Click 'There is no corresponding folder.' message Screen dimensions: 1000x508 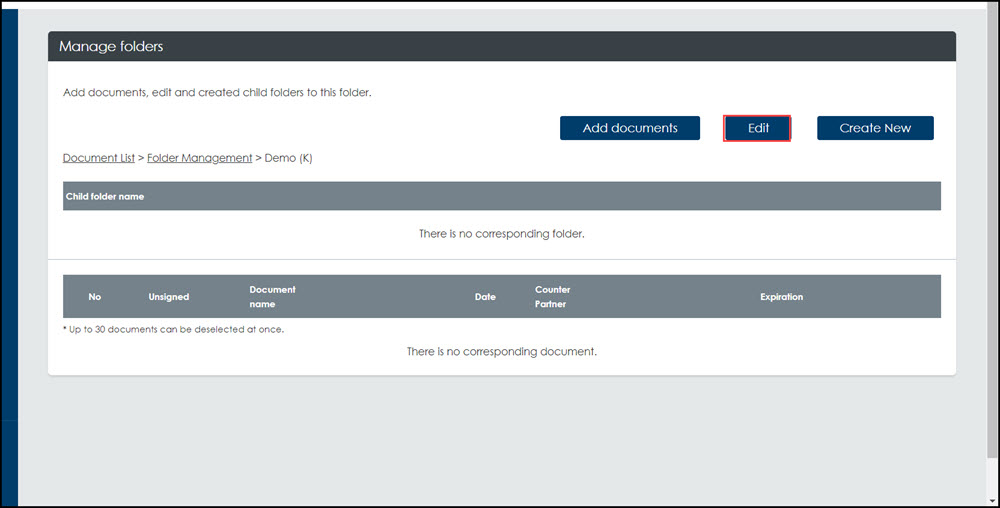tap(501, 234)
